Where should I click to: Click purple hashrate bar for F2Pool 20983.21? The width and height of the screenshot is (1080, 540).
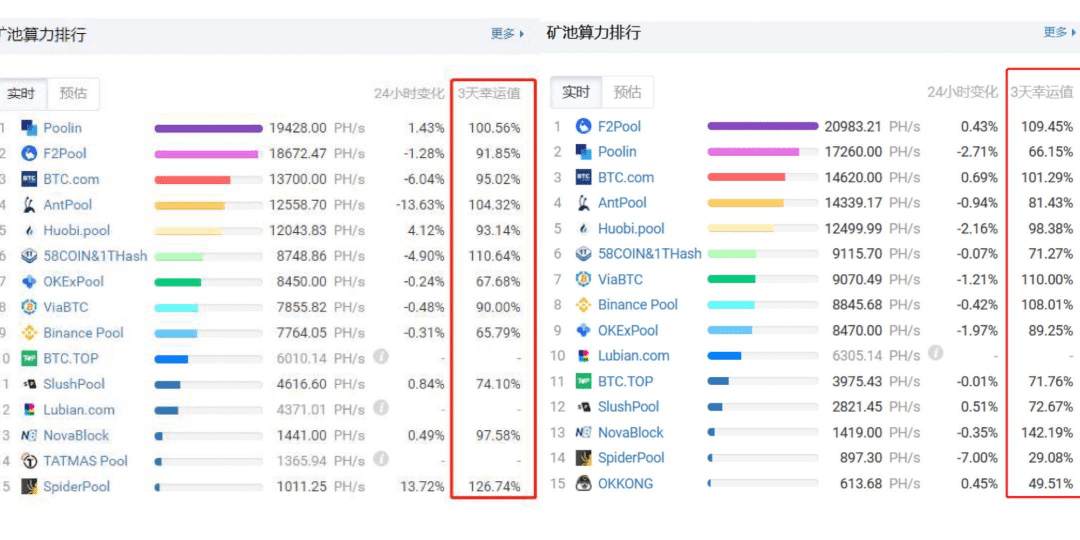pos(762,127)
